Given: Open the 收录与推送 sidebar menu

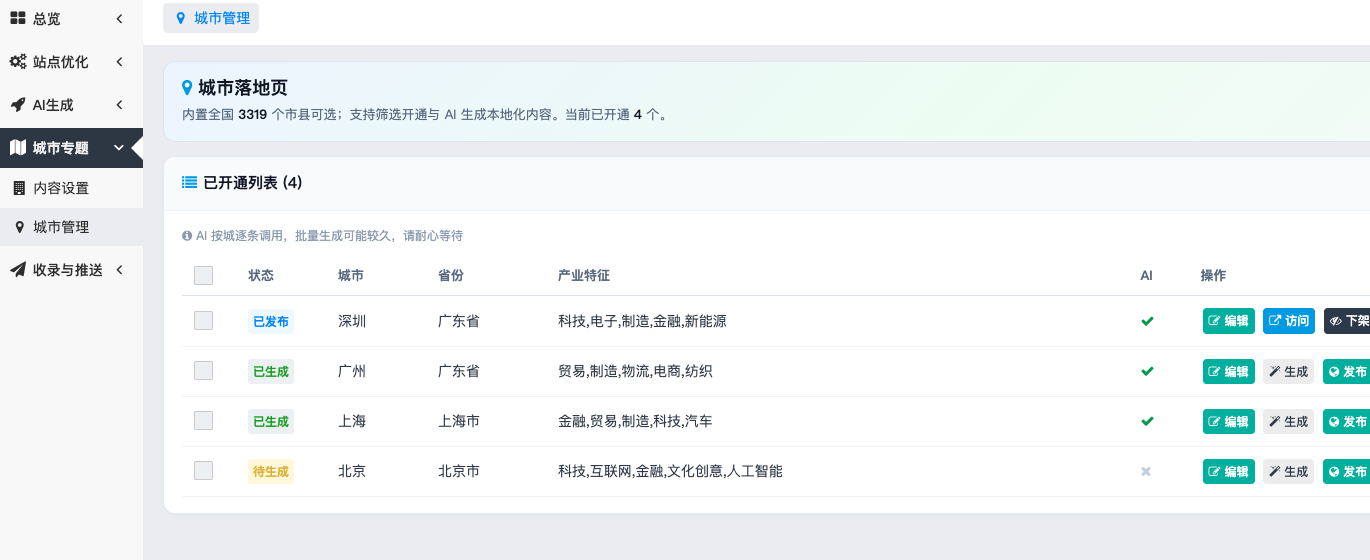Looking at the screenshot, I should click(x=71, y=270).
